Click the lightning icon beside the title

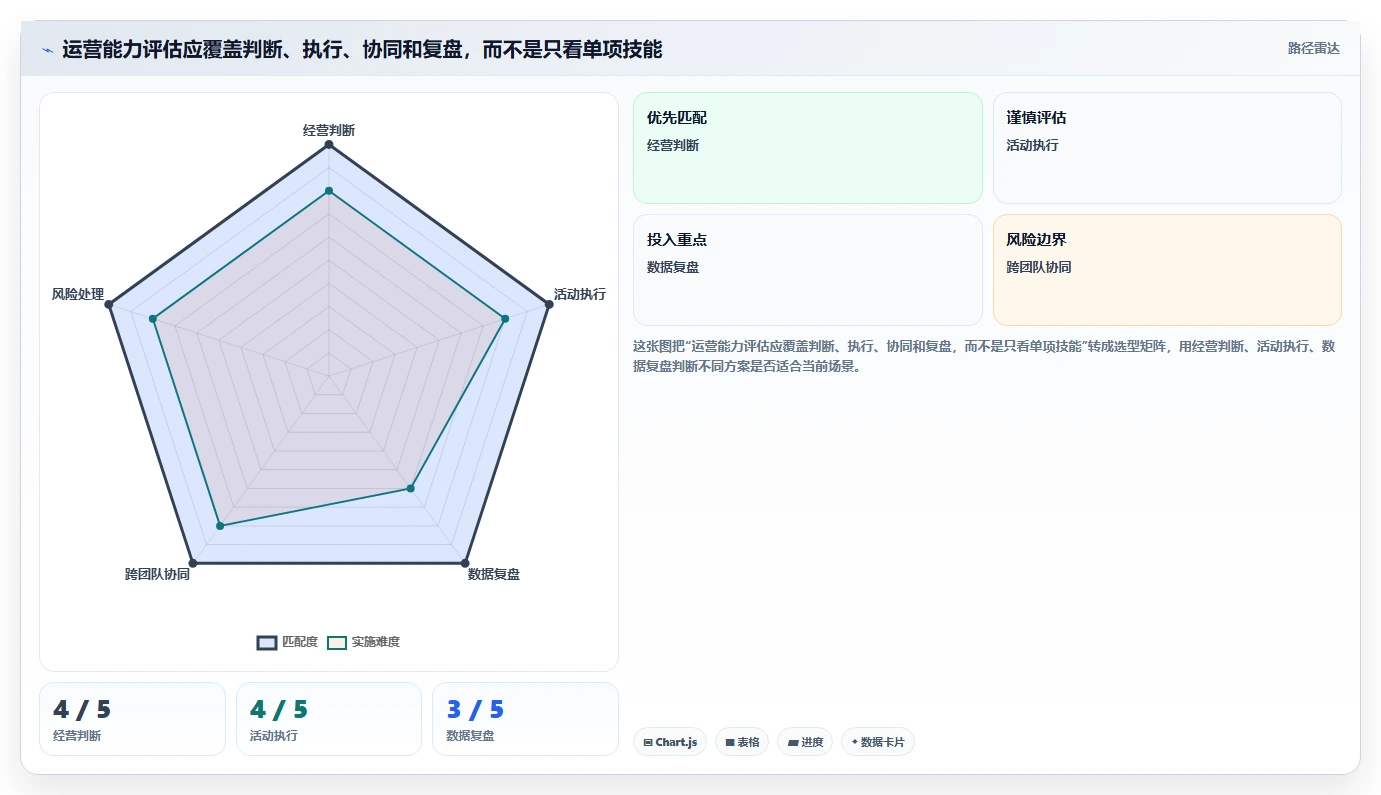point(47,50)
